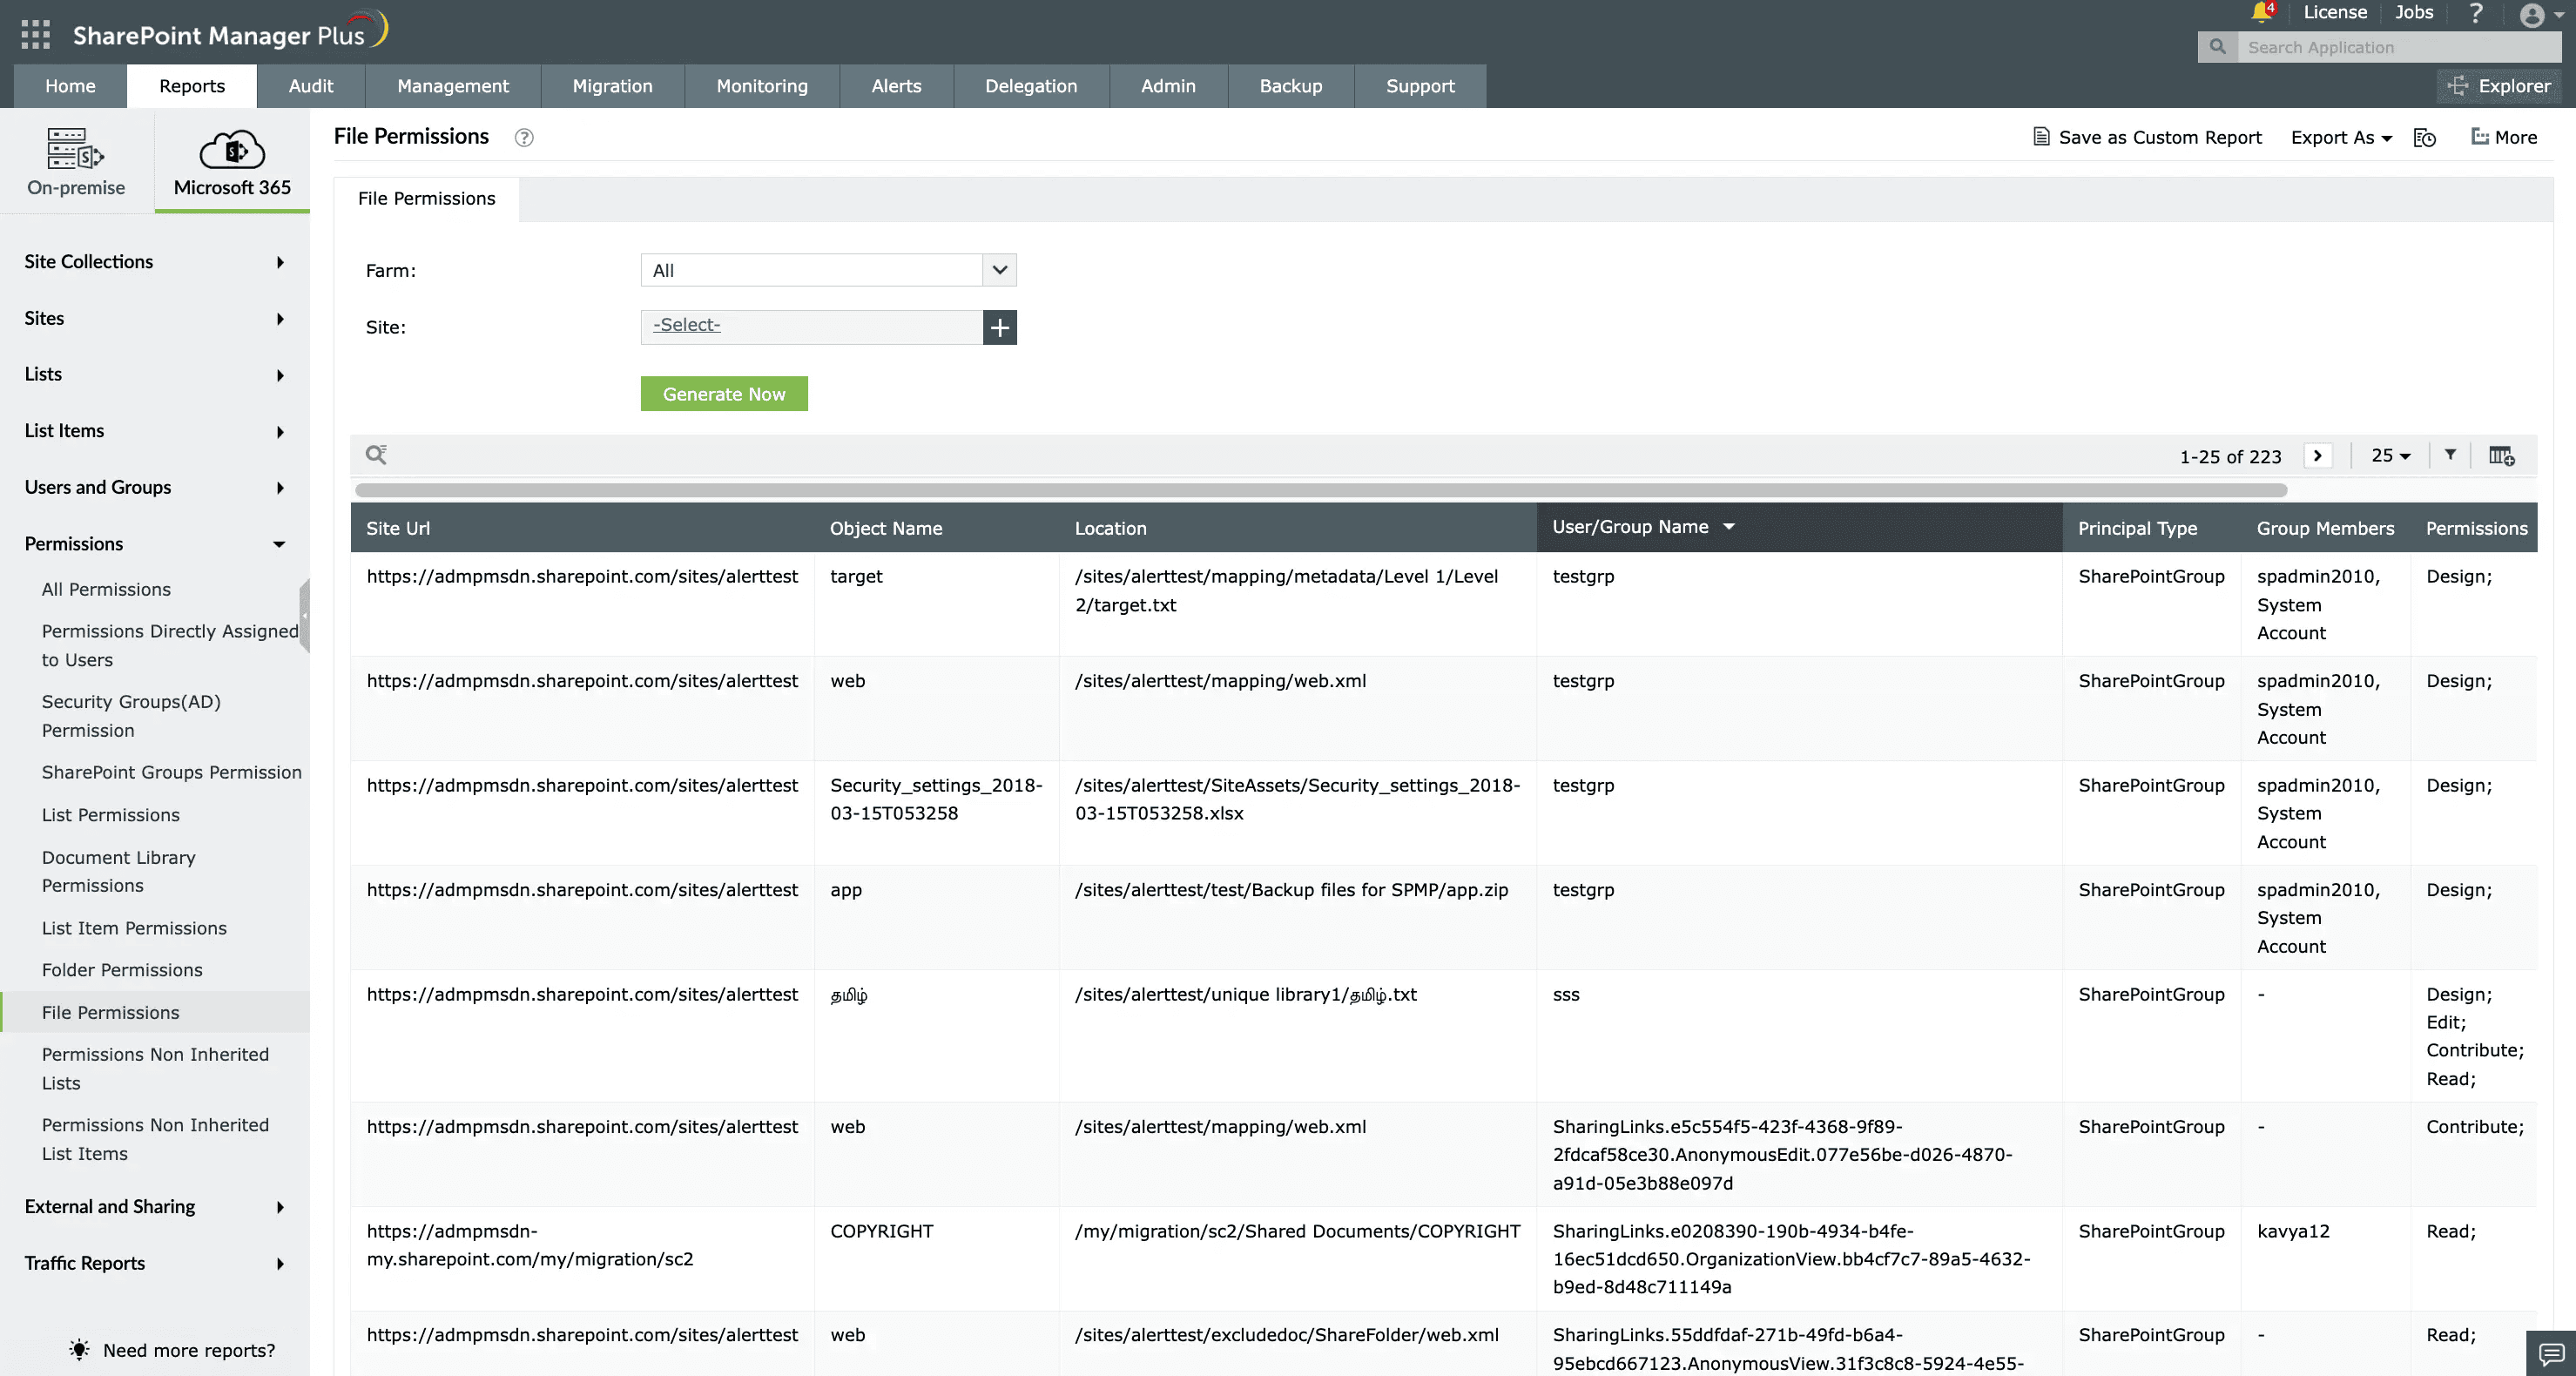2576x1376 pixels.
Task: Open the Migration tab
Action: [x=613, y=86]
